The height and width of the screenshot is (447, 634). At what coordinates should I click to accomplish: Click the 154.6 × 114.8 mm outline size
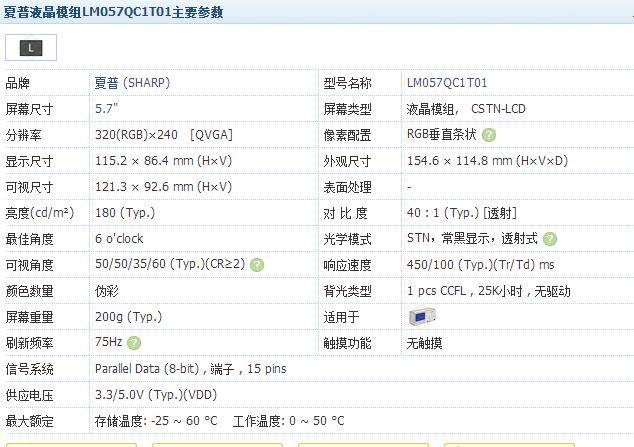[x=487, y=161]
